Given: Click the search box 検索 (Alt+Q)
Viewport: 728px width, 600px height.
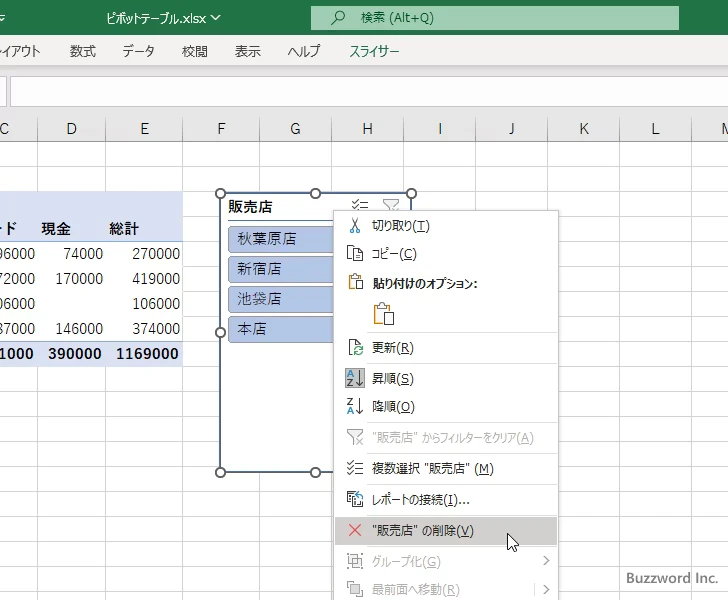Looking at the screenshot, I should [x=494, y=18].
